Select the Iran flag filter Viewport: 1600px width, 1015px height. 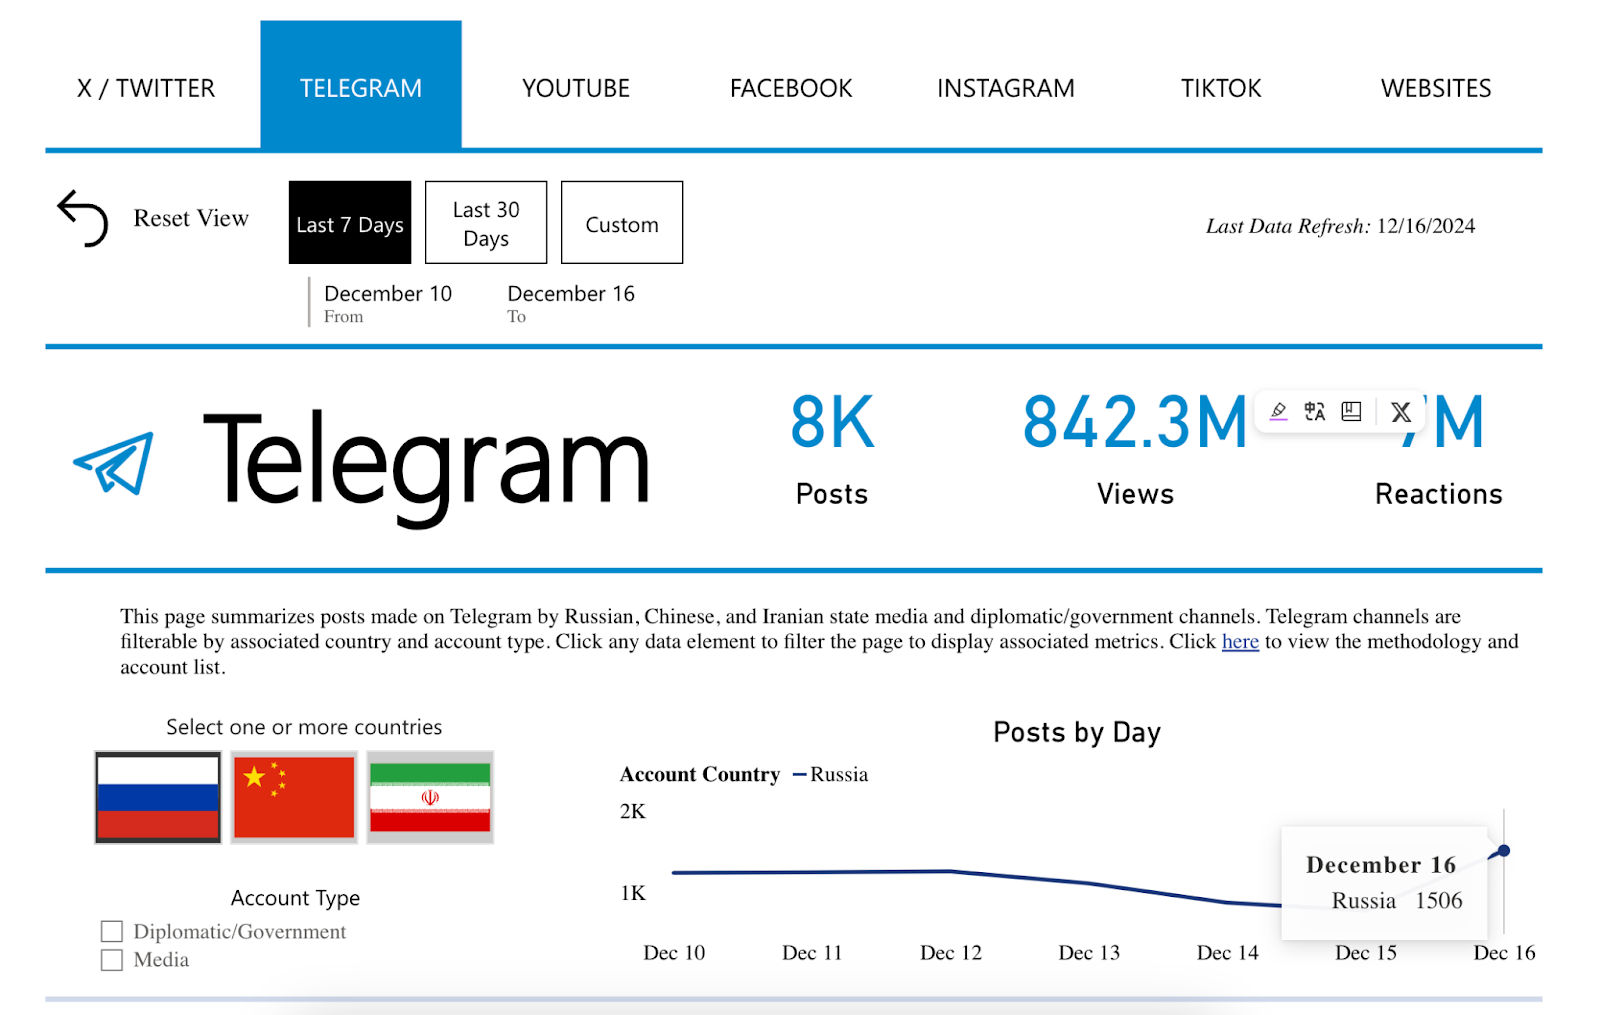430,797
